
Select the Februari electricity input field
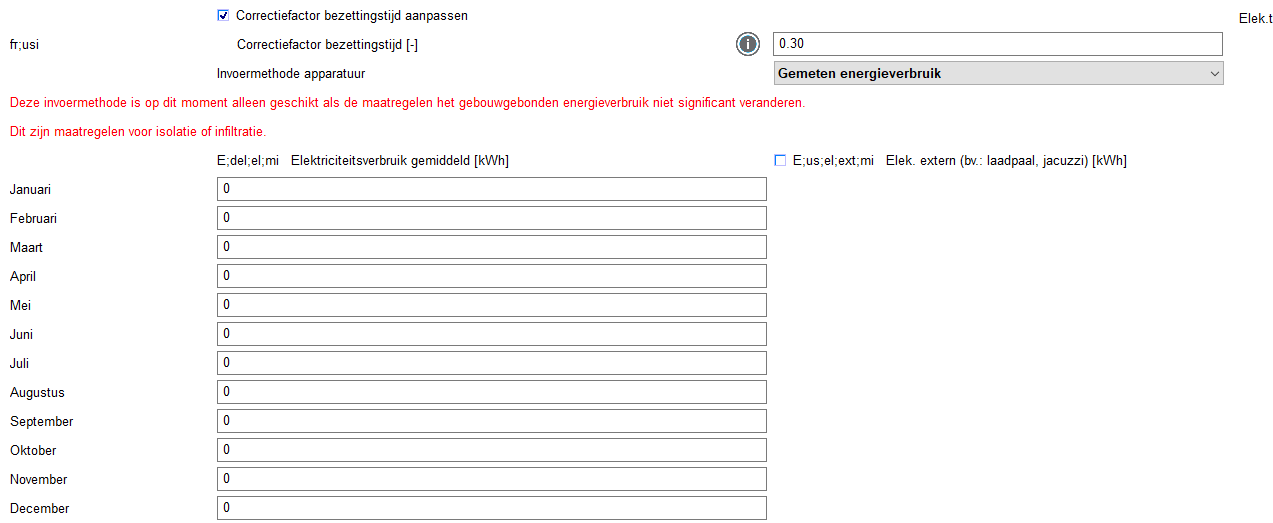pos(491,218)
